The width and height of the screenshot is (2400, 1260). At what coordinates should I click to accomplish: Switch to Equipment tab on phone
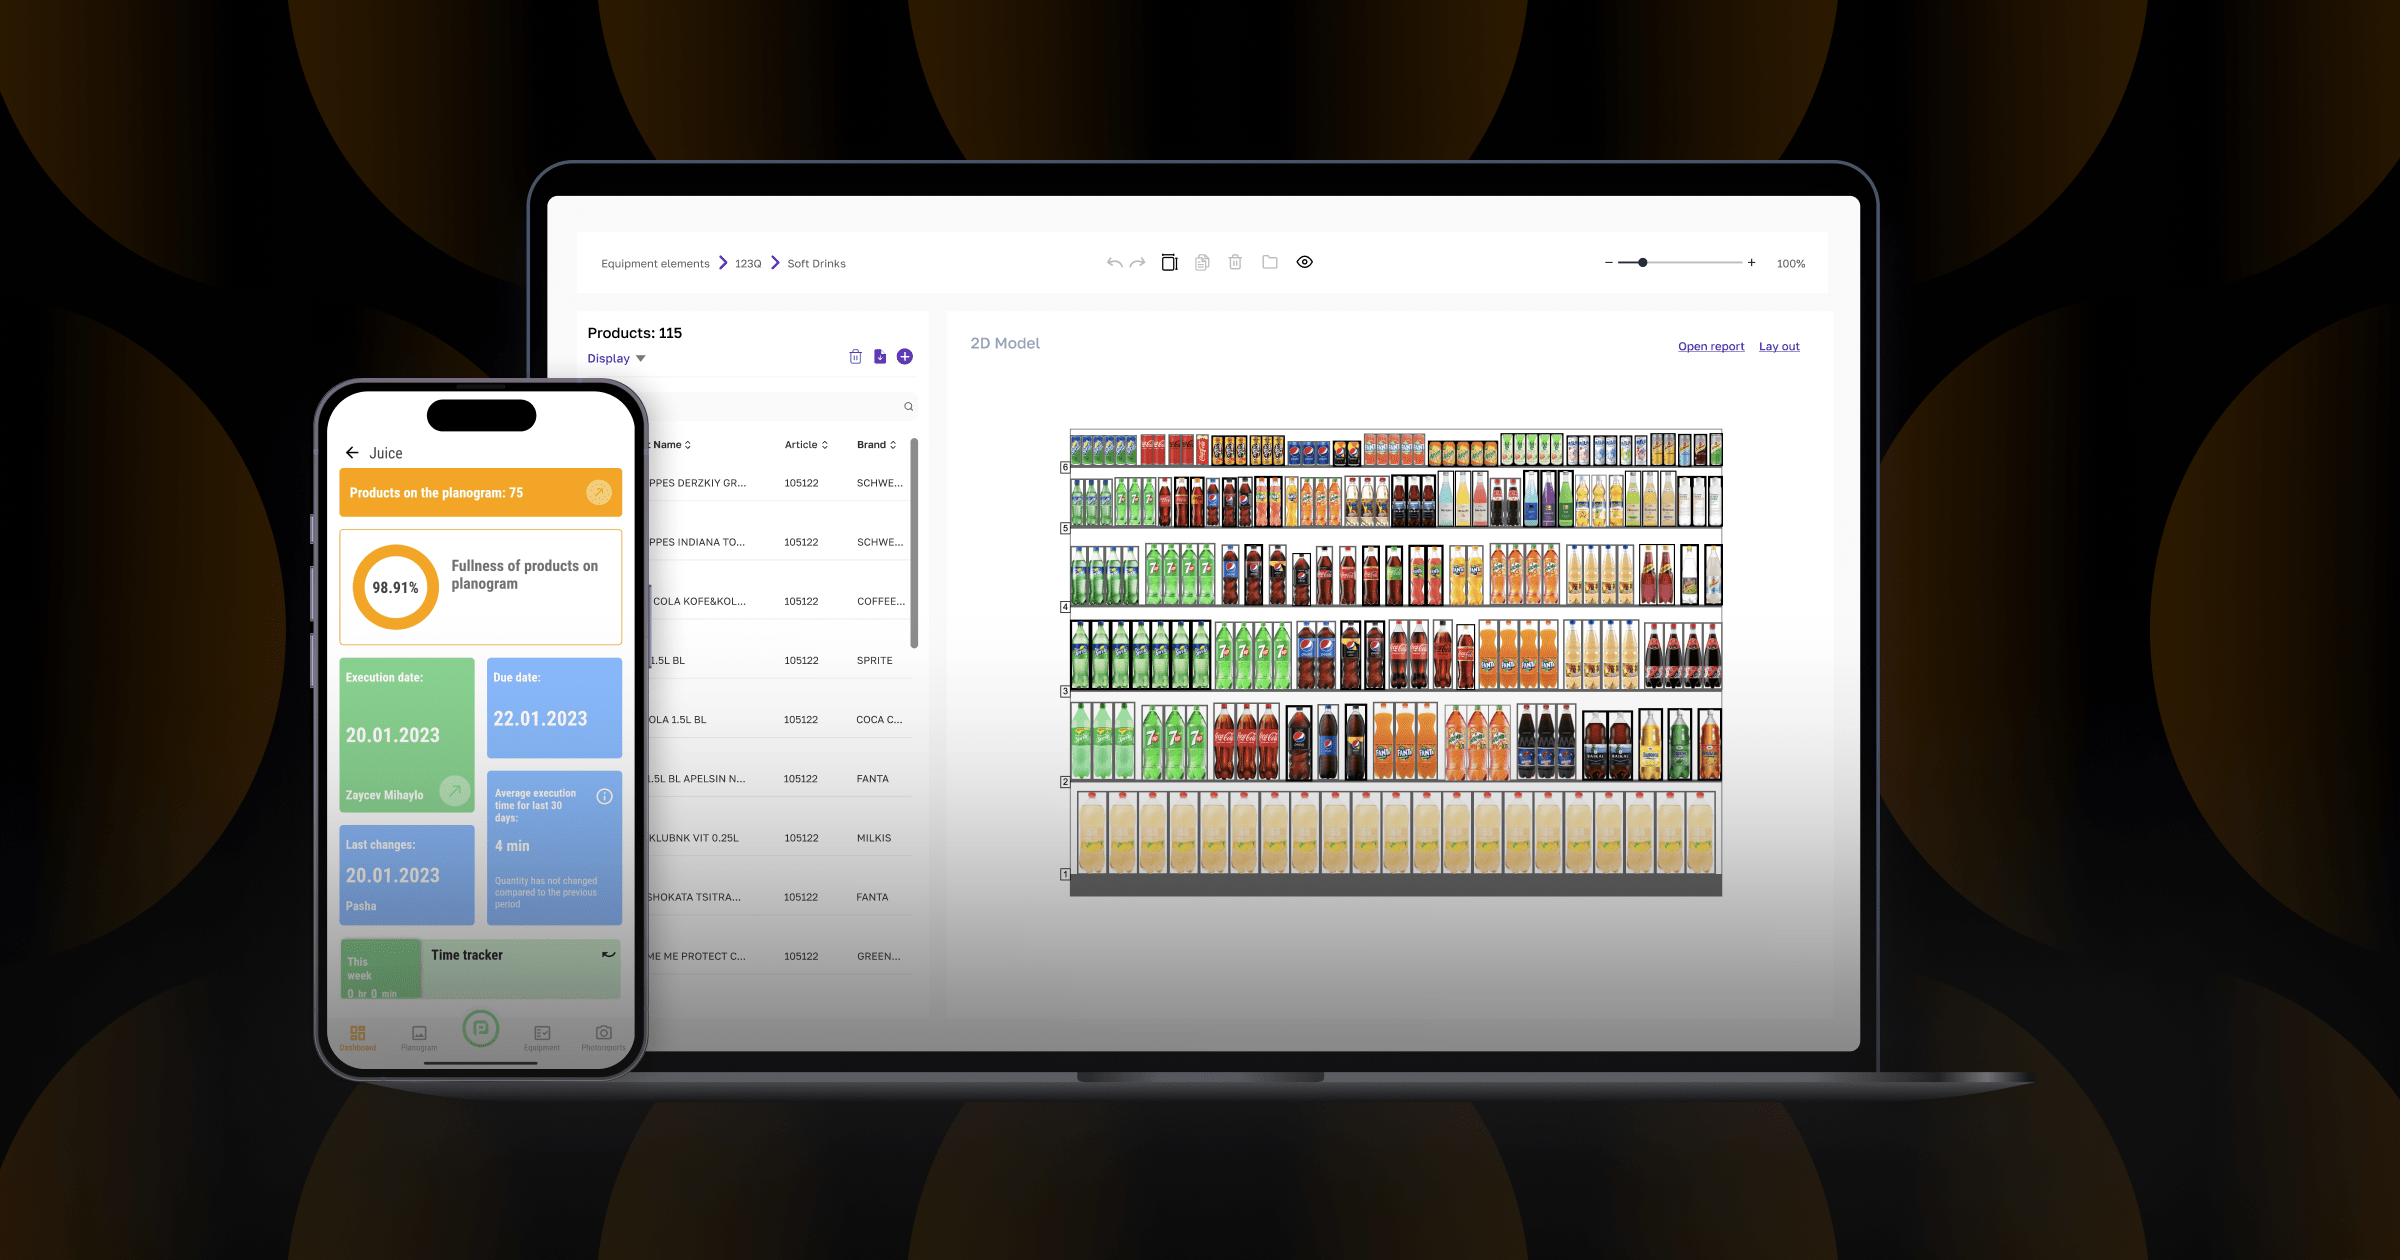click(x=542, y=1037)
